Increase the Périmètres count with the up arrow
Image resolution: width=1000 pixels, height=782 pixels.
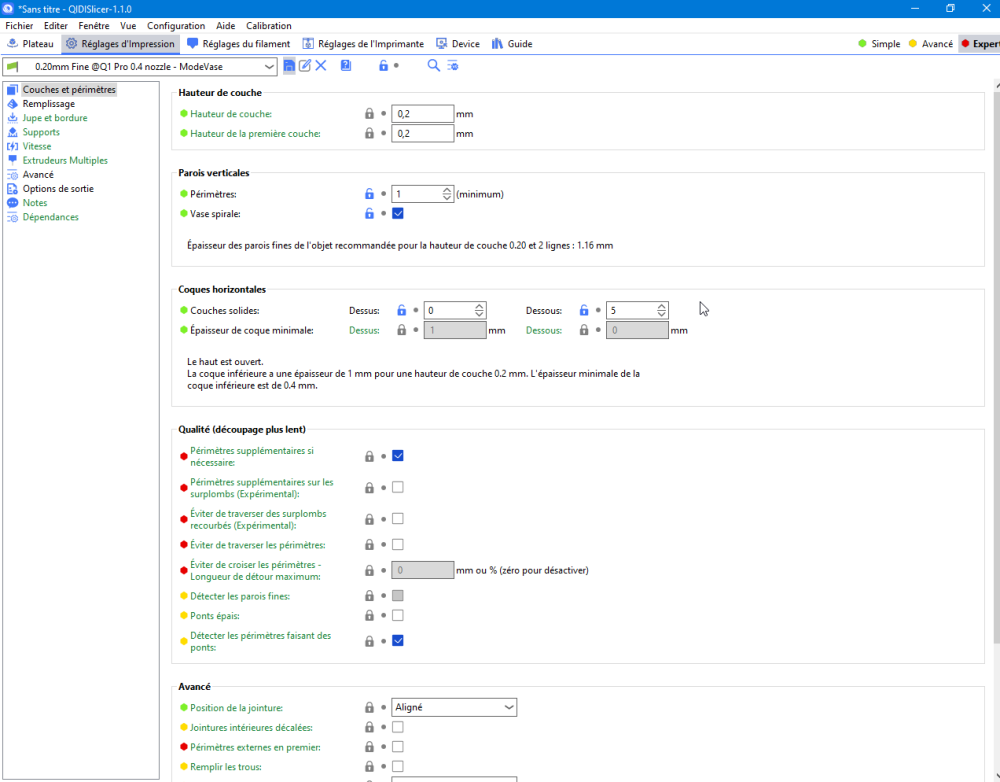point(447,190)
